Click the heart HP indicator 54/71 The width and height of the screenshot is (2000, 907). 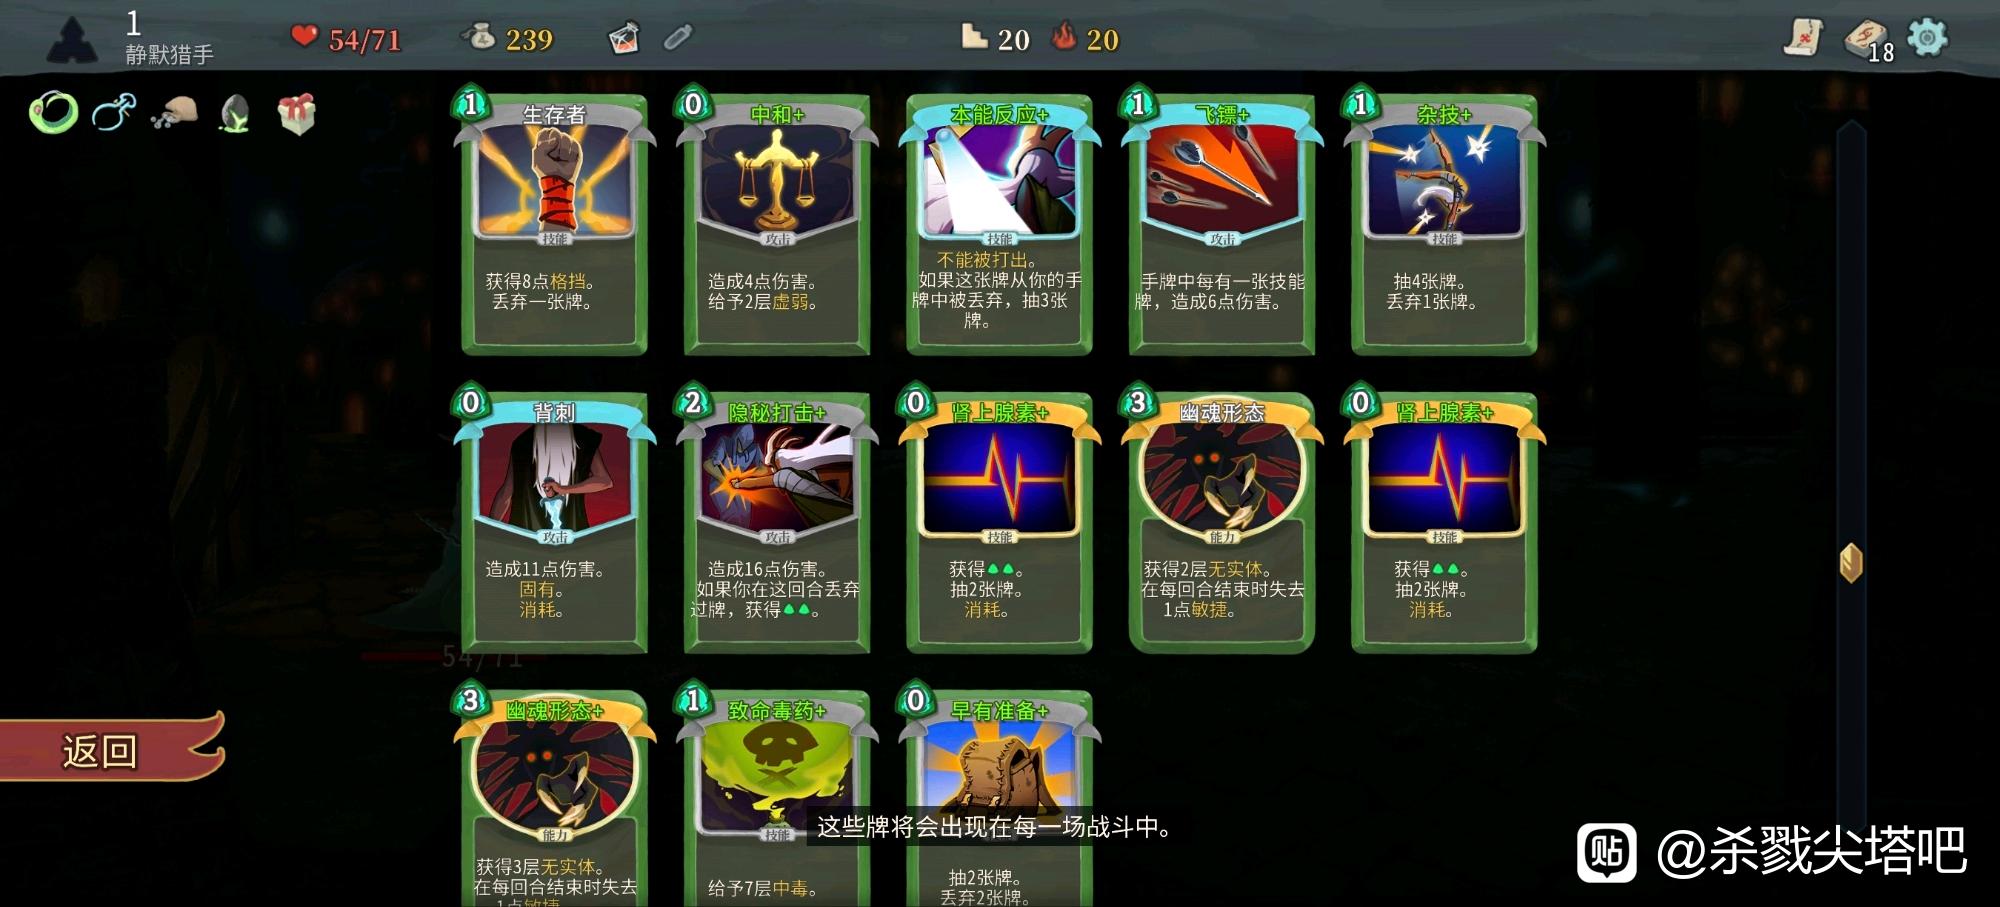(x=347, y=39)
